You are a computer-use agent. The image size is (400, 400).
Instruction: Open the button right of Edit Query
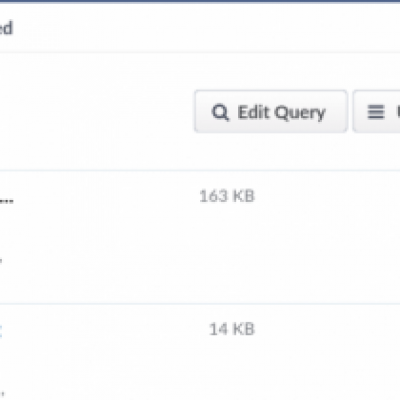(376, 111)
